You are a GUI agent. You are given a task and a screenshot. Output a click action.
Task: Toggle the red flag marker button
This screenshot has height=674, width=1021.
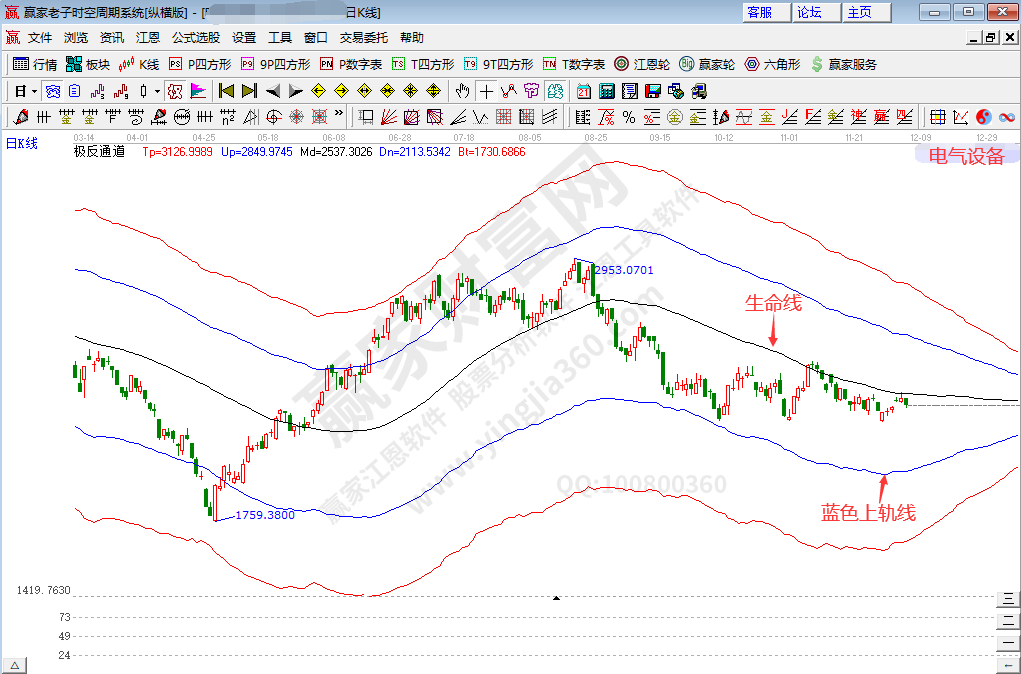coord(198,91)
